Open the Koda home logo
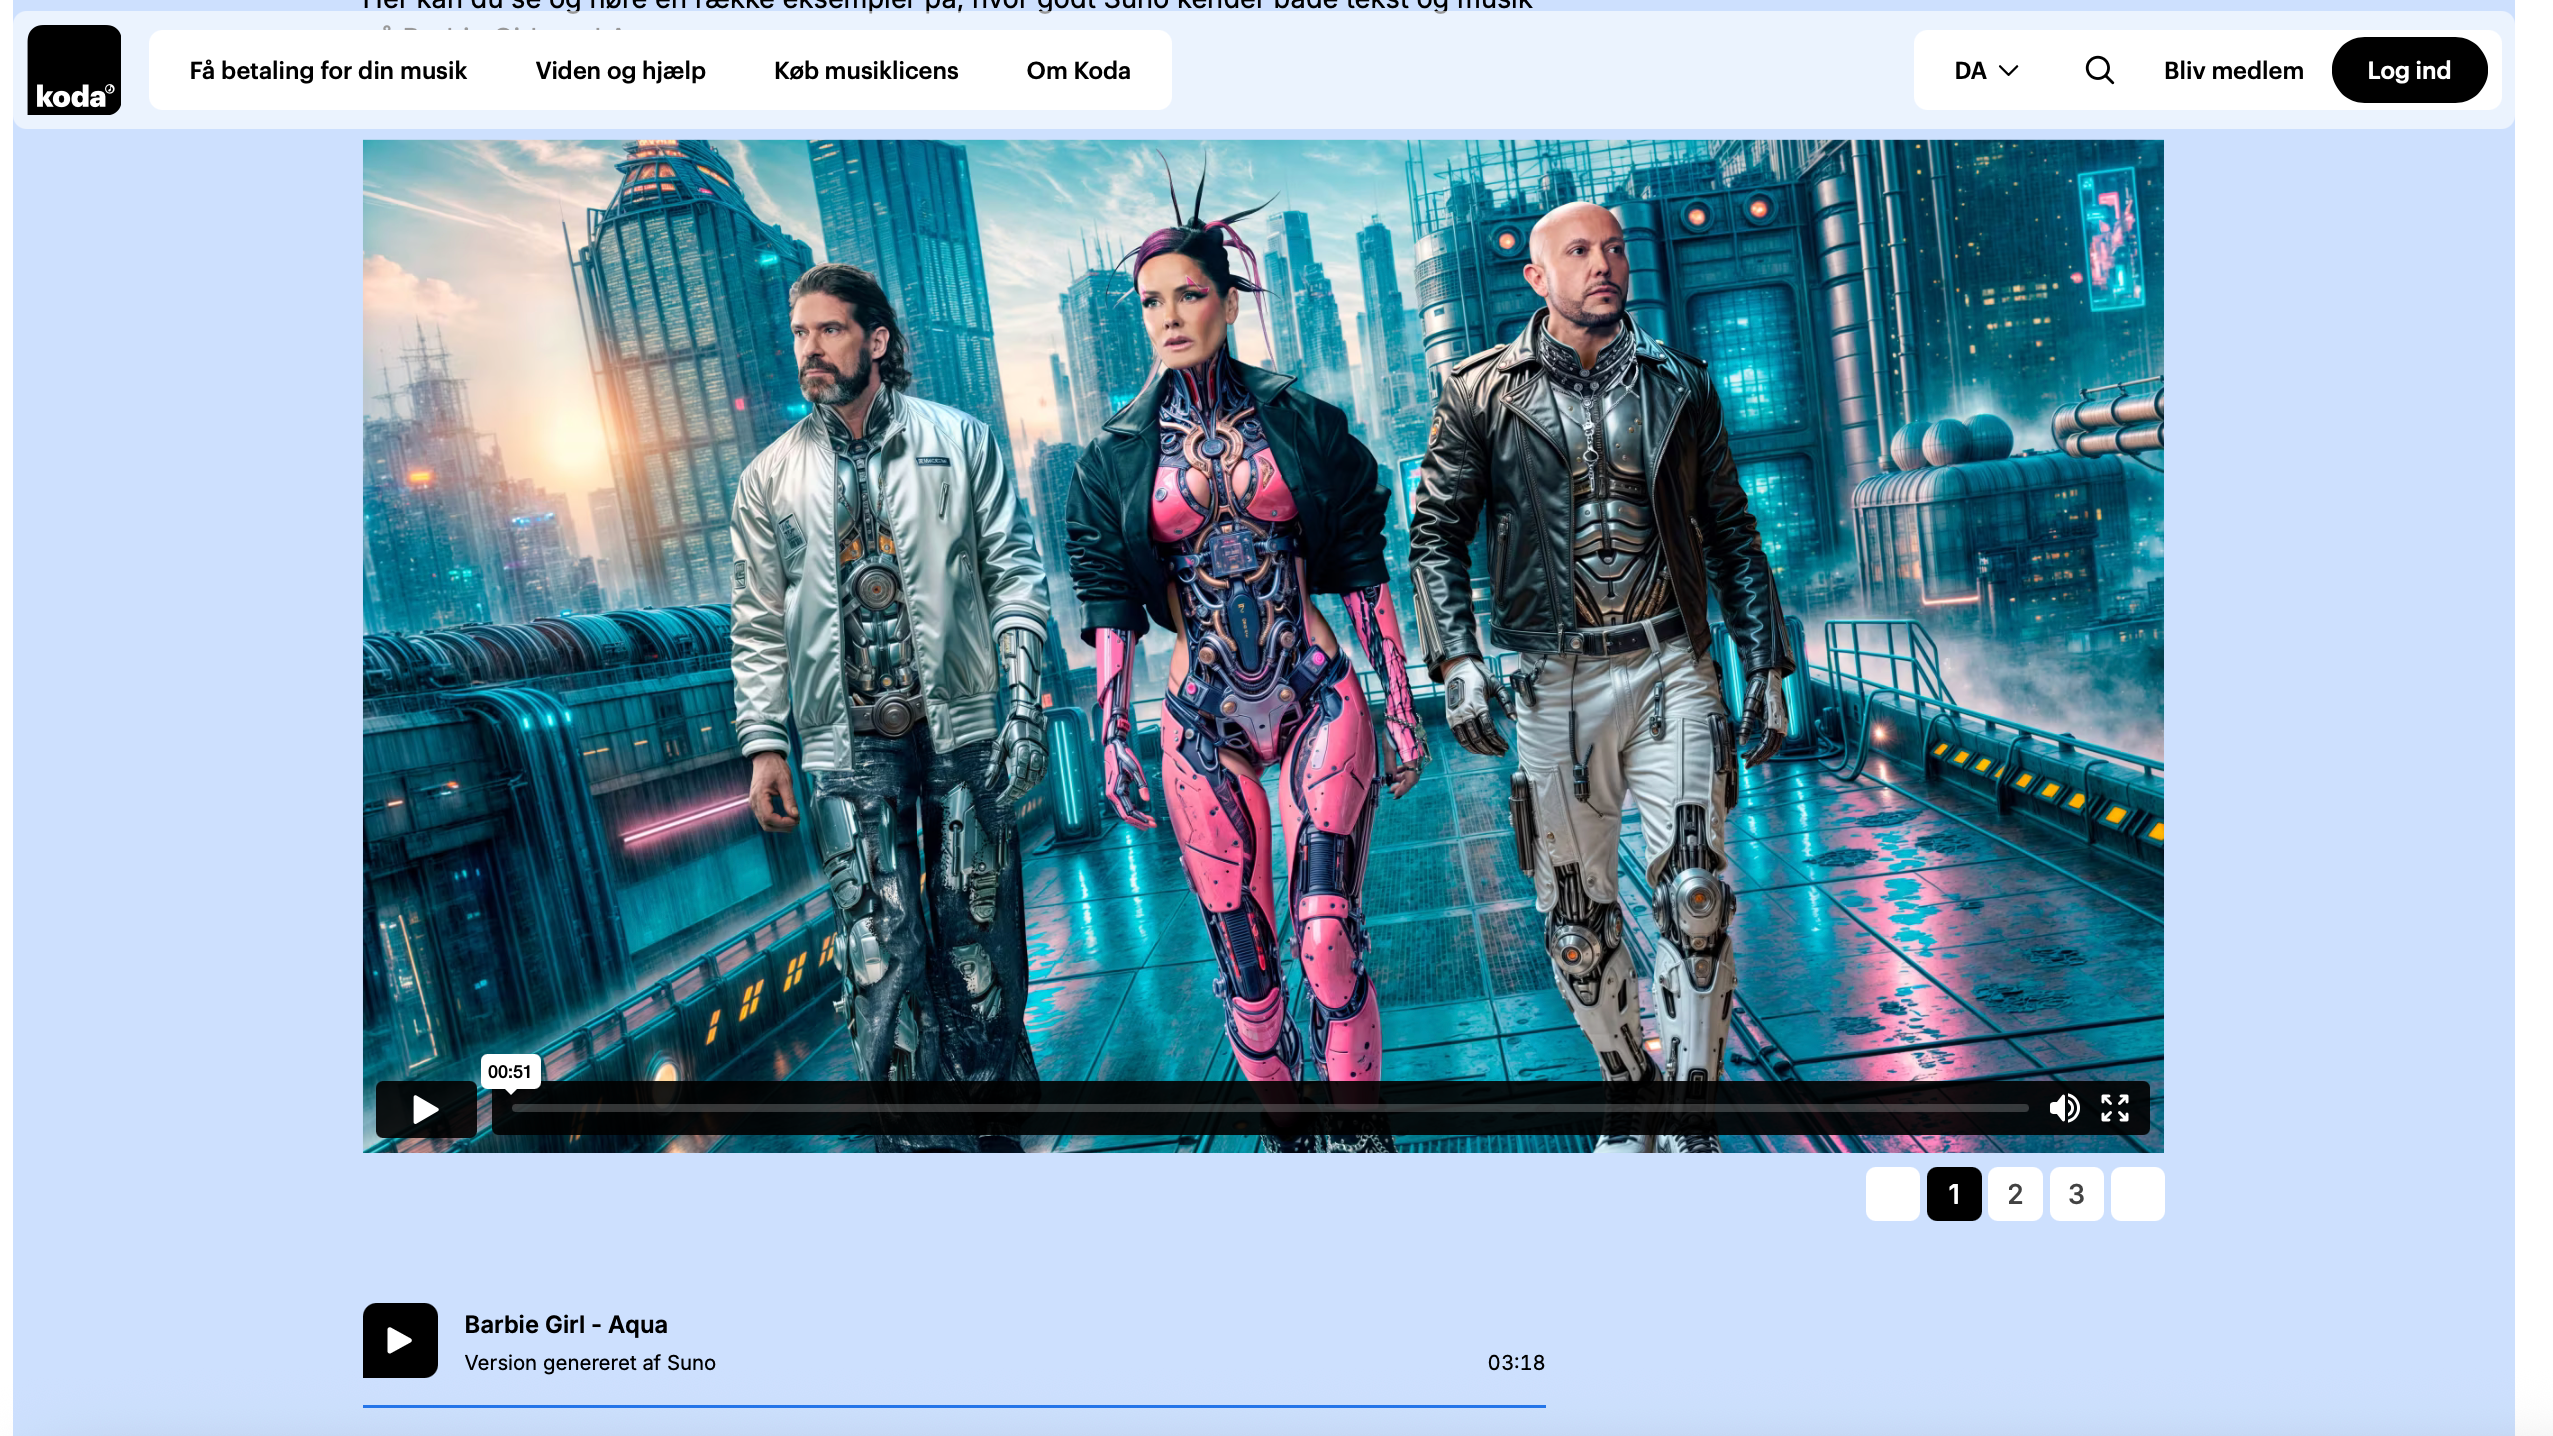The width and height of the screenshot is (2553, 1436). click(74, 70)
